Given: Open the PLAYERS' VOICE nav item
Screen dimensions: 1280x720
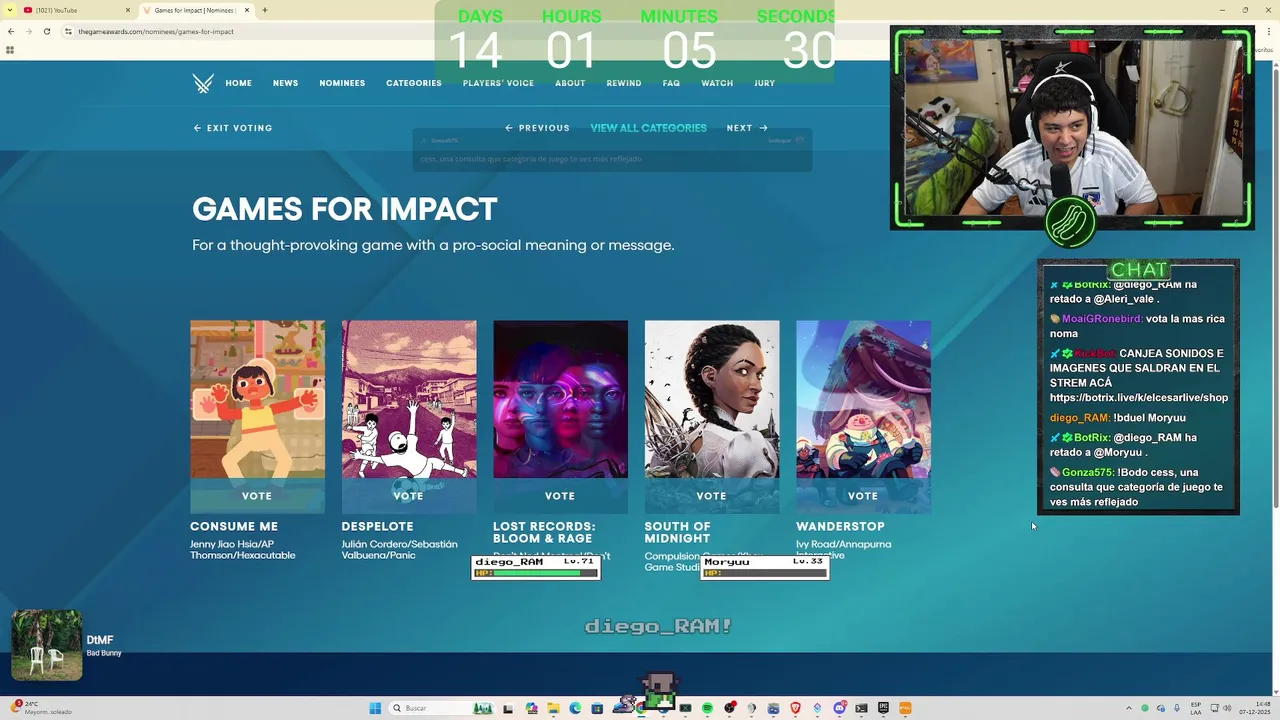Looking at the screenshot, I should coord(498,83).
